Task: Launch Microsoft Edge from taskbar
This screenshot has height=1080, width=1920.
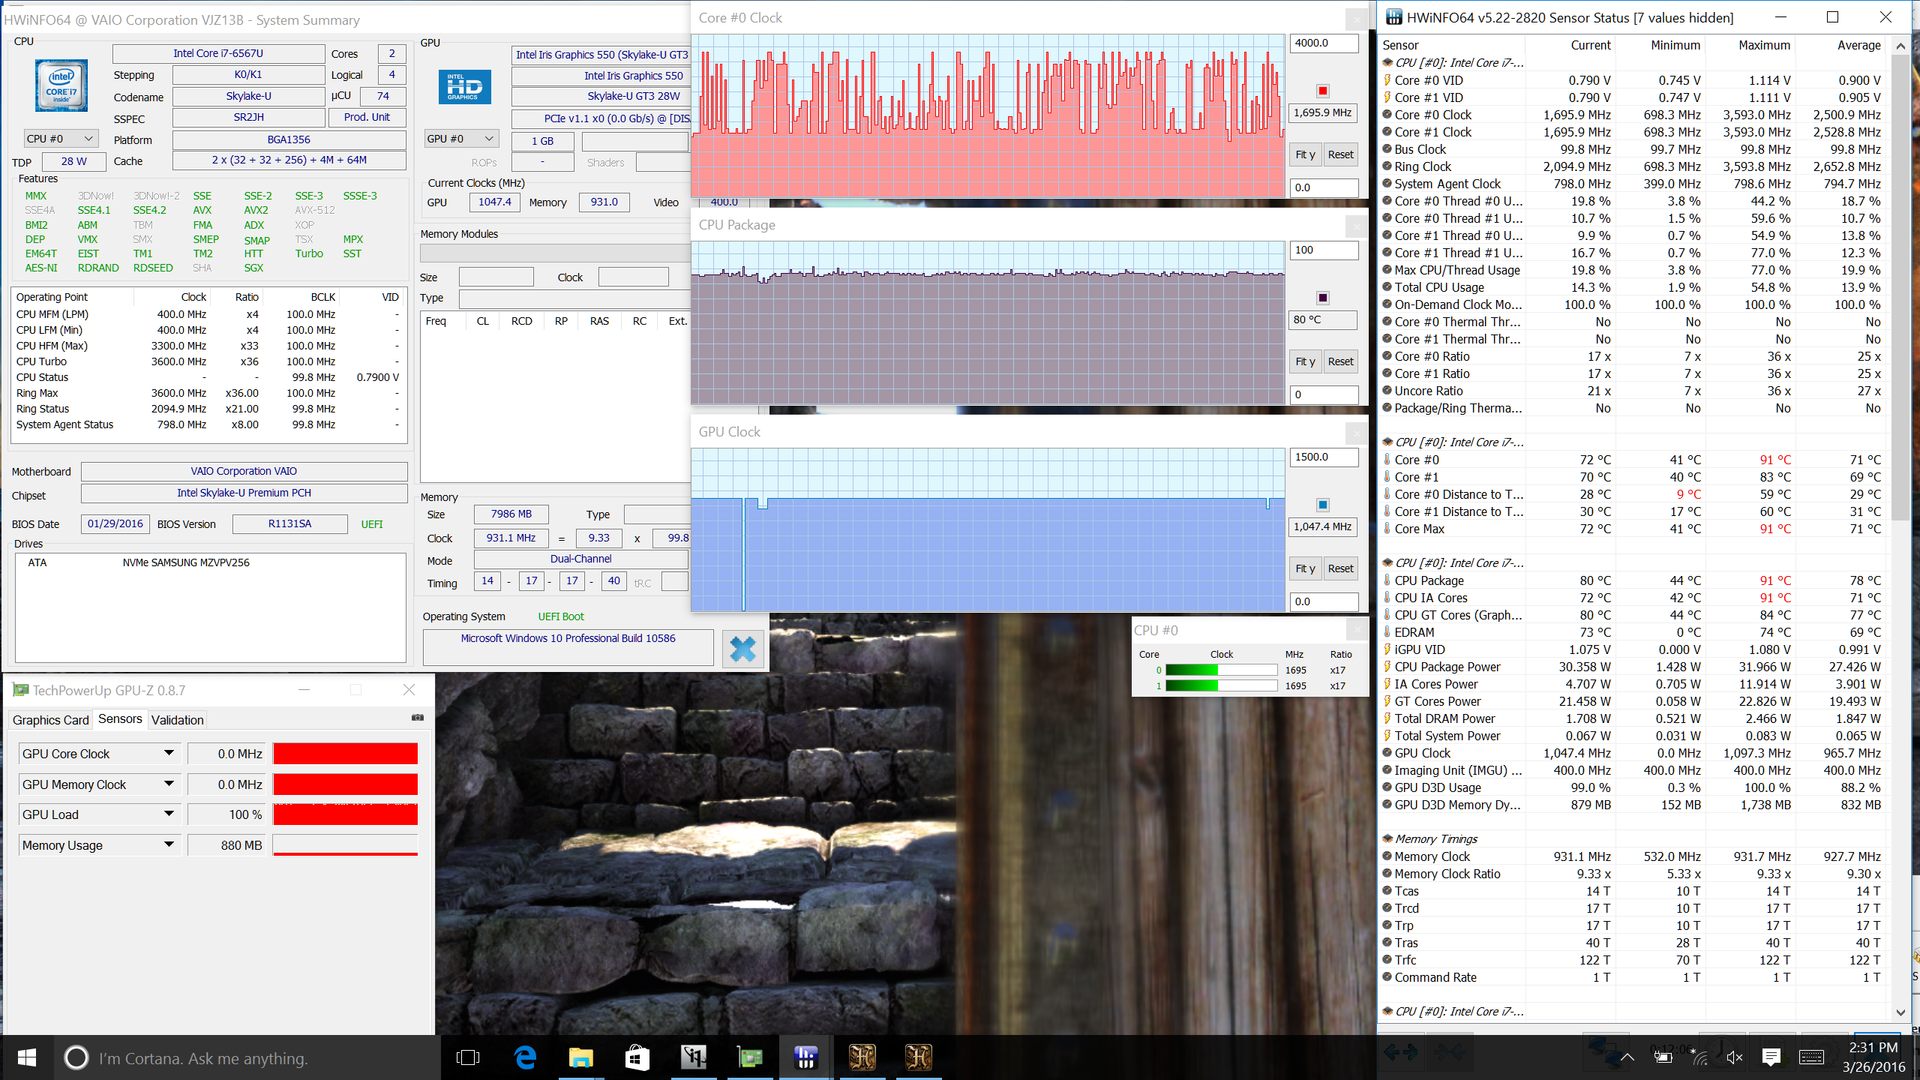Action: (525, 1057)
